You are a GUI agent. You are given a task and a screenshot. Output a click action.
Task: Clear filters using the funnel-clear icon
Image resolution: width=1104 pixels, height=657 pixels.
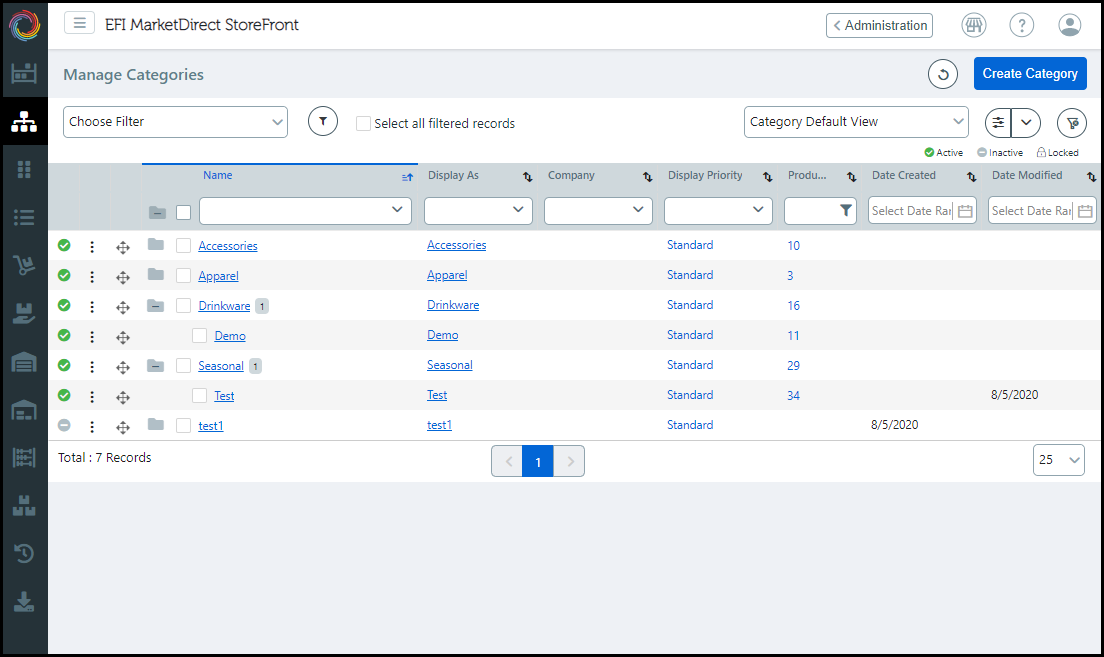tap(1072, 123)
